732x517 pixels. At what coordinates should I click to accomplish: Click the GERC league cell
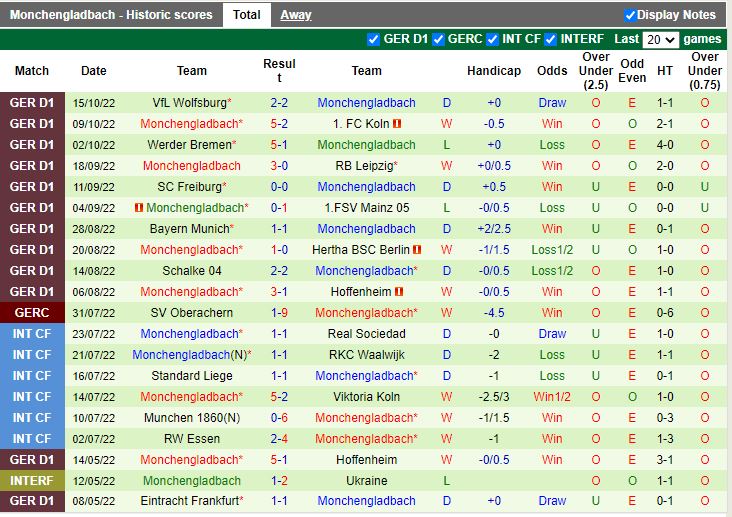[32, 313]
